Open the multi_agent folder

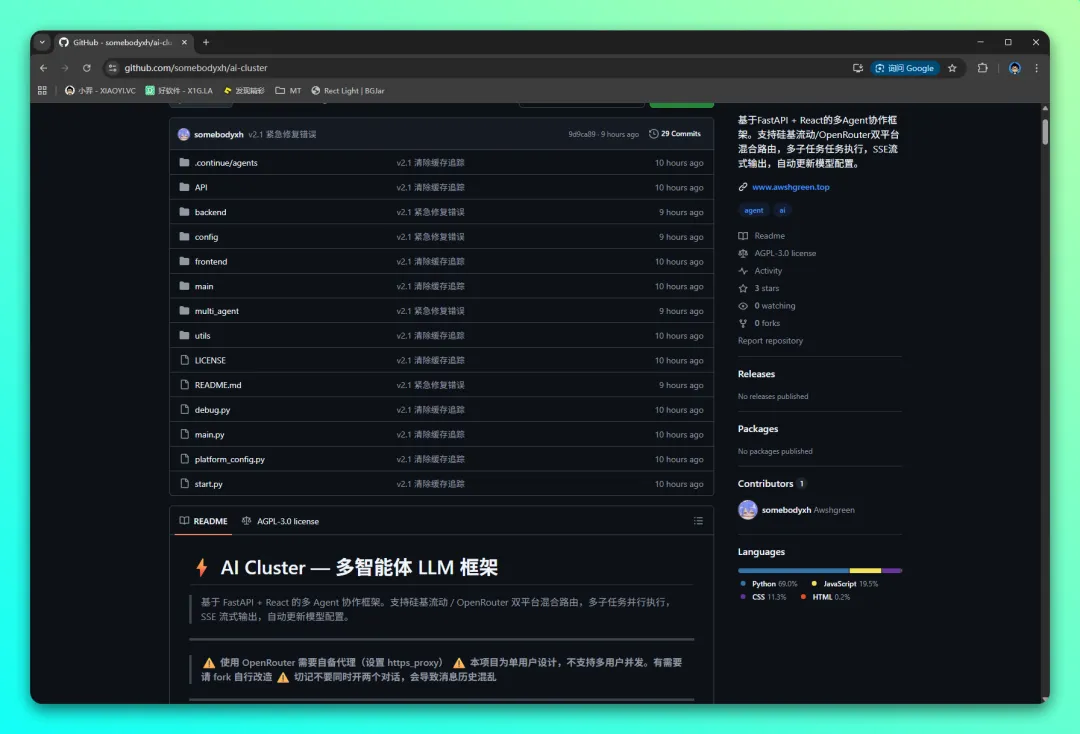tap(216, 311)
